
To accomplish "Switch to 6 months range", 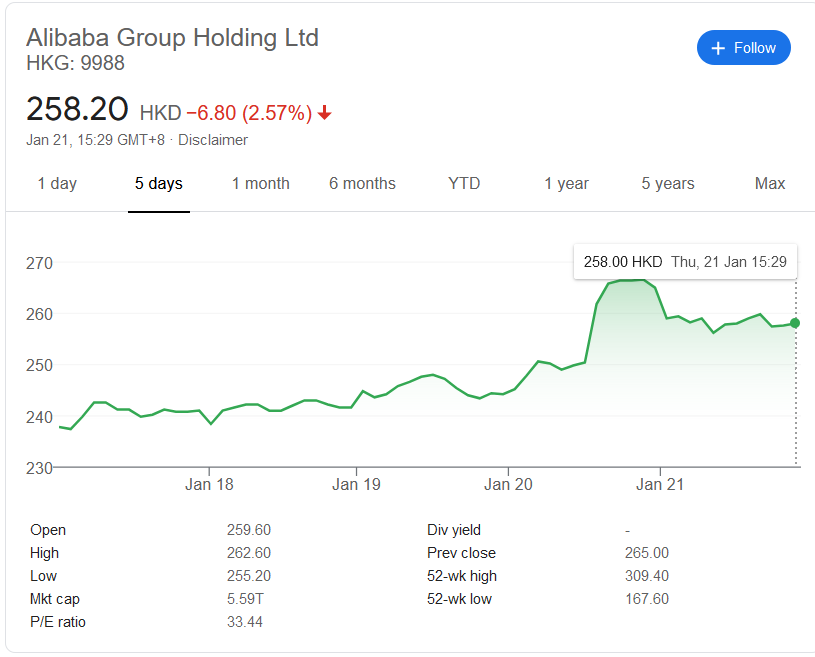I will [362, 183].
